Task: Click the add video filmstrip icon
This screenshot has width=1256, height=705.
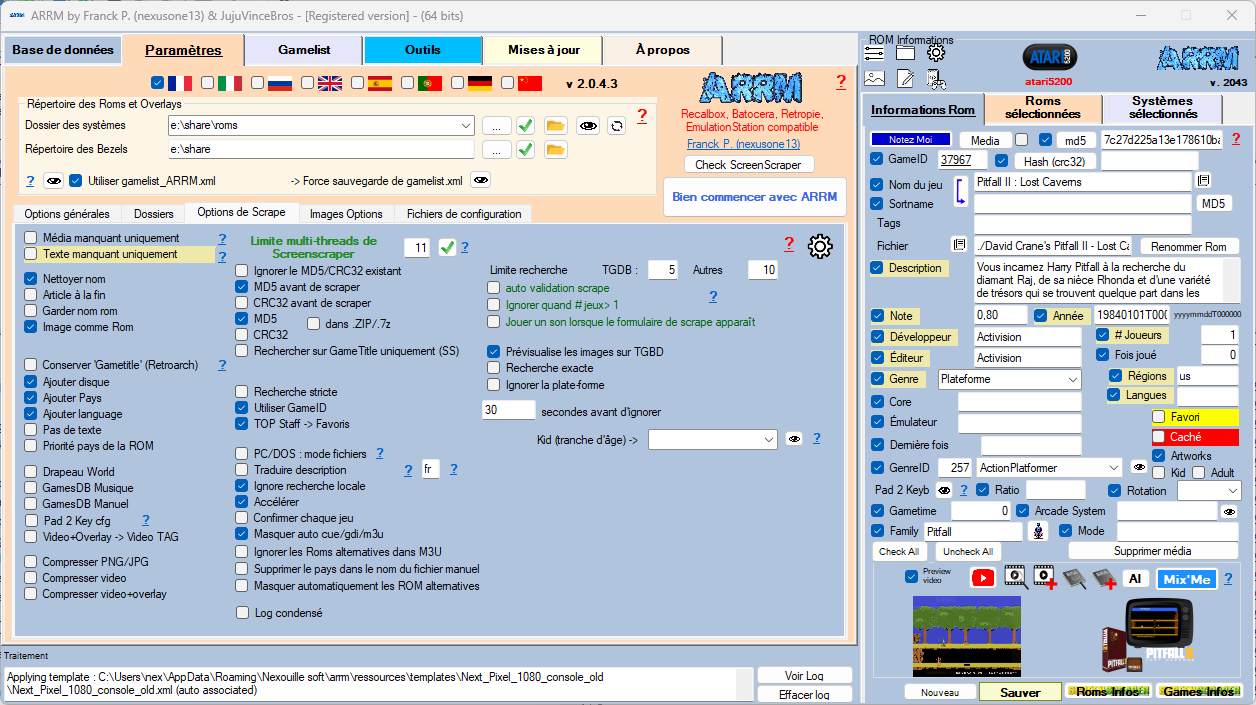Action: pos(1046,578)
